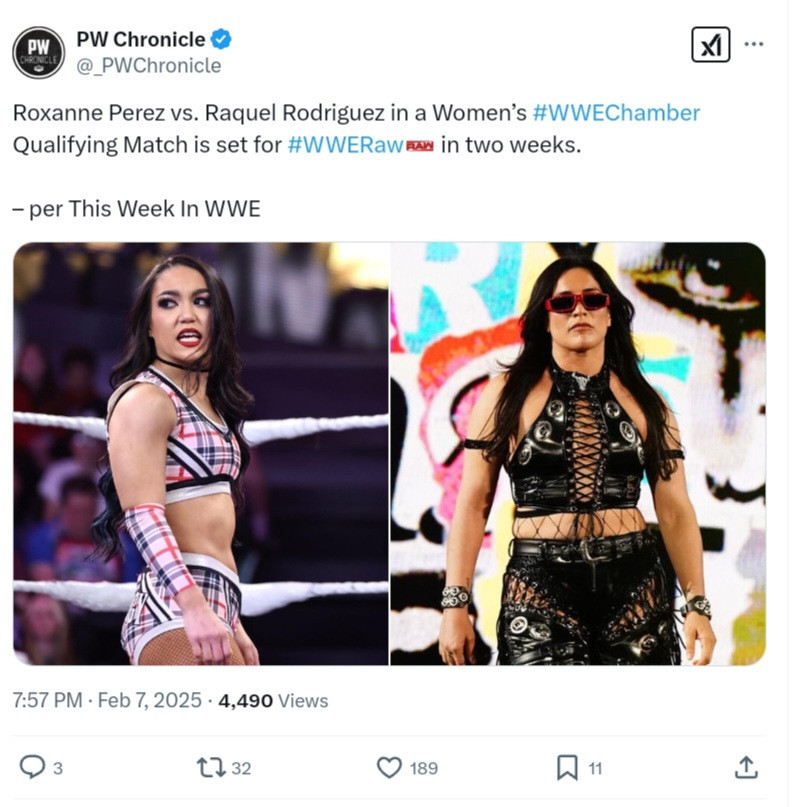This screenshot has height=807, width=808.
Task: Open the right photo with red sunglasses
Action: [x=578, y=454]
